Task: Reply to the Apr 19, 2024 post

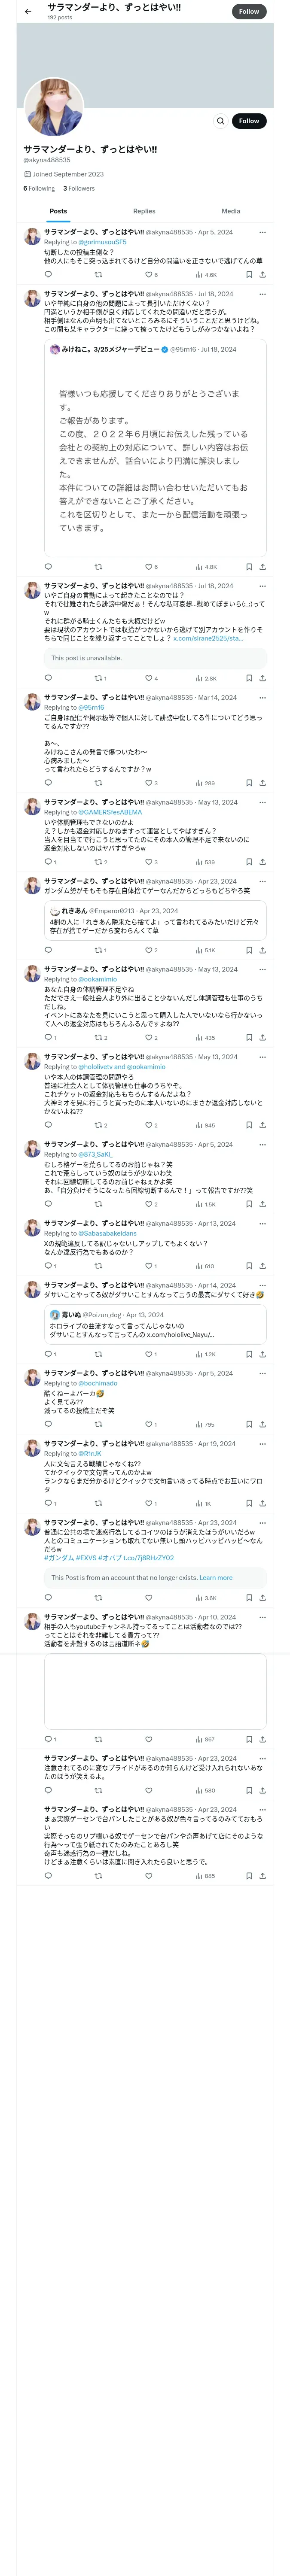Action: [x=48, y=1503]
